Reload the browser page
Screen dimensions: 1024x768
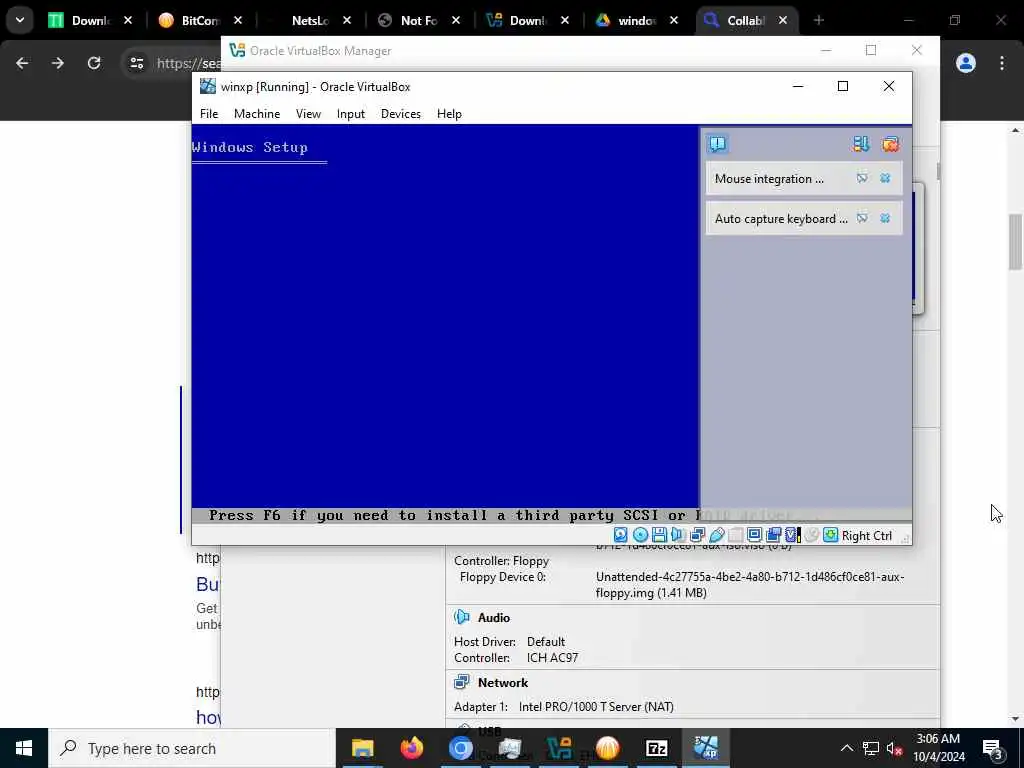point(94,63)
